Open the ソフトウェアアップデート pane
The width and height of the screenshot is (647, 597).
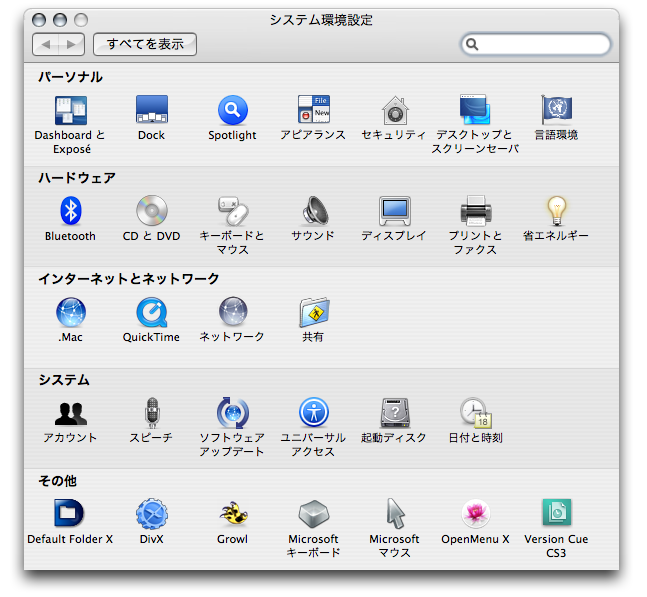[x=232, y=414]
